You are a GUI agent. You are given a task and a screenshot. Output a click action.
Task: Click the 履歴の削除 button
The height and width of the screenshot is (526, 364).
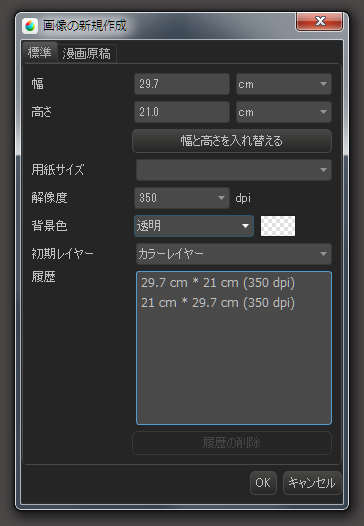tap(232, 443)
